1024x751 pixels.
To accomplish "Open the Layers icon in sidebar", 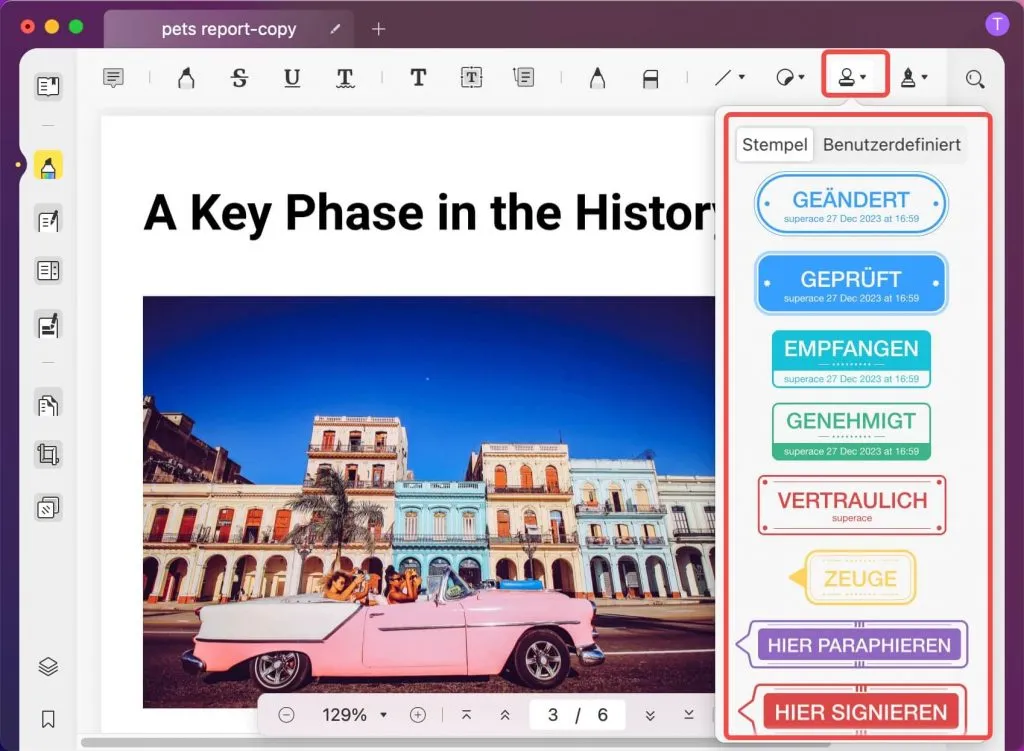I will coord(48,666).
